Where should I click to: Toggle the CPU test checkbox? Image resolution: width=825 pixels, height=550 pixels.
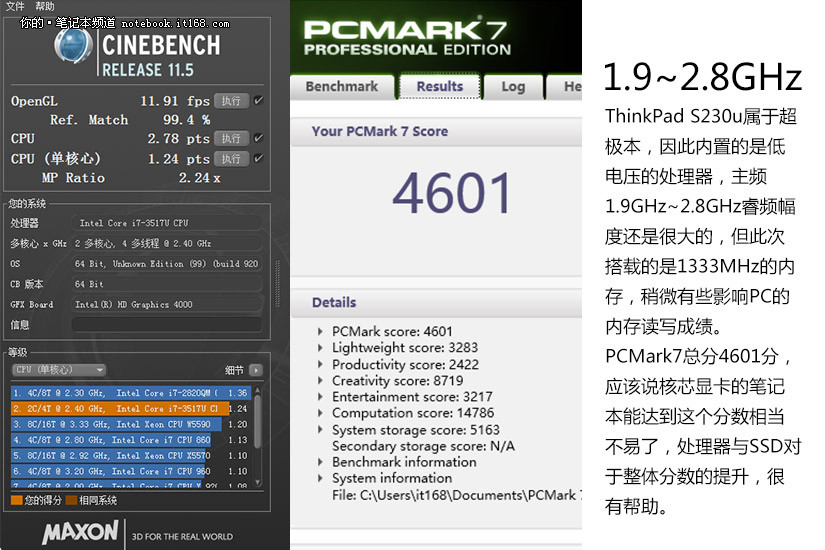(x=258, y=138)
